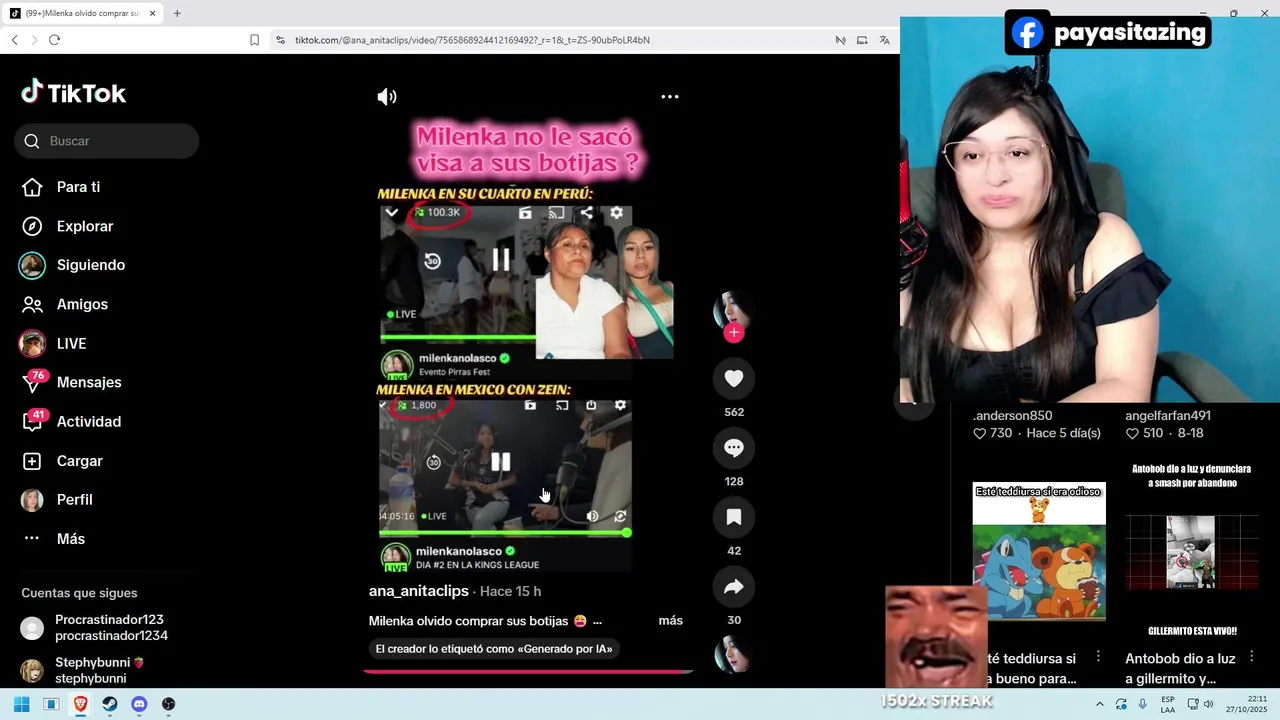Close the Milenka TikTok tab

click(x=152, y=13)
